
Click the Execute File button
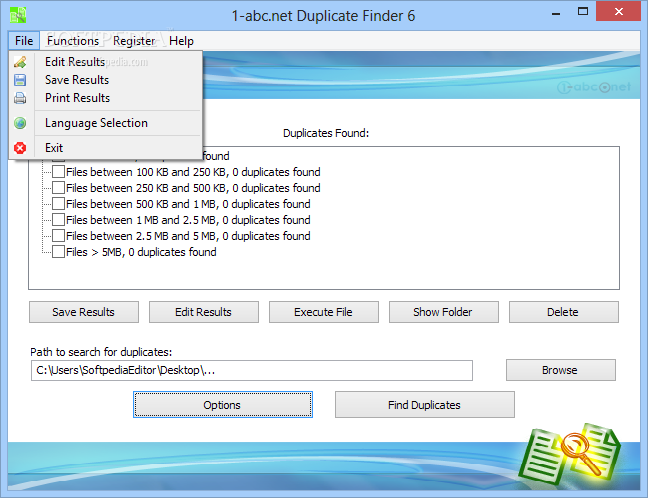pos(324,312)
